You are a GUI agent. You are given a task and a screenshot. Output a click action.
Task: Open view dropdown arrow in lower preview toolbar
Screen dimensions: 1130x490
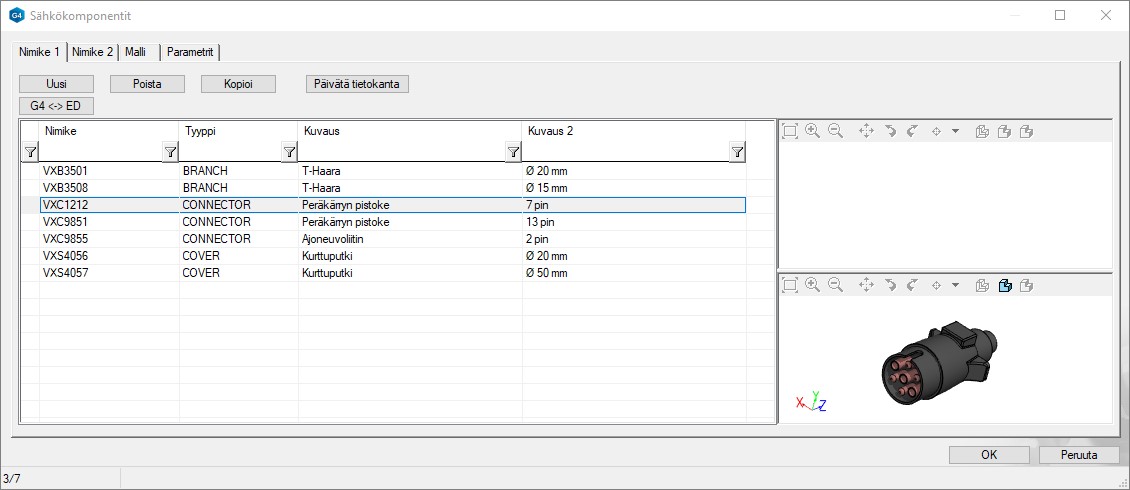(x=955, y=285)
